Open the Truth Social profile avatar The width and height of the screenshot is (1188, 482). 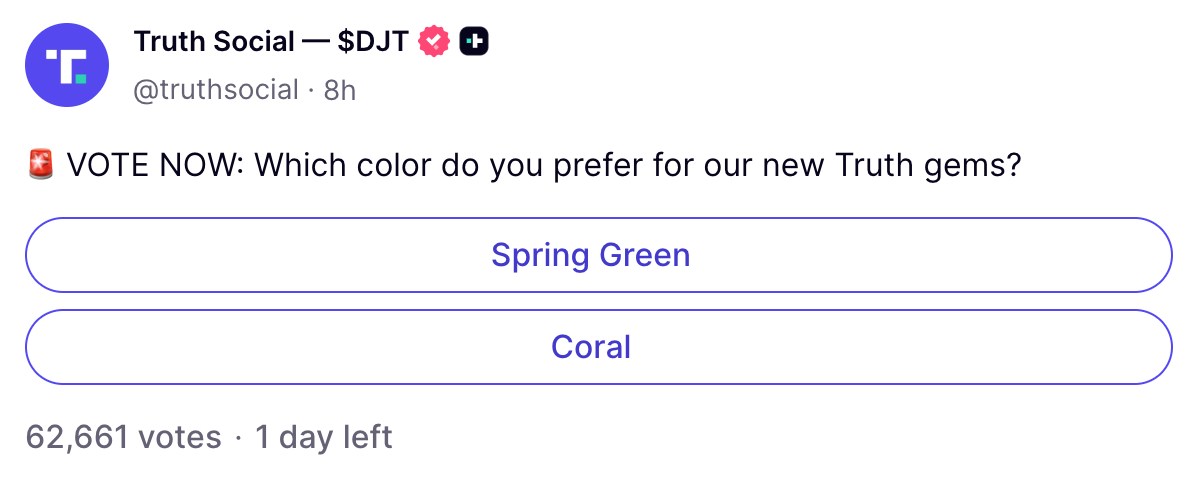67,65
